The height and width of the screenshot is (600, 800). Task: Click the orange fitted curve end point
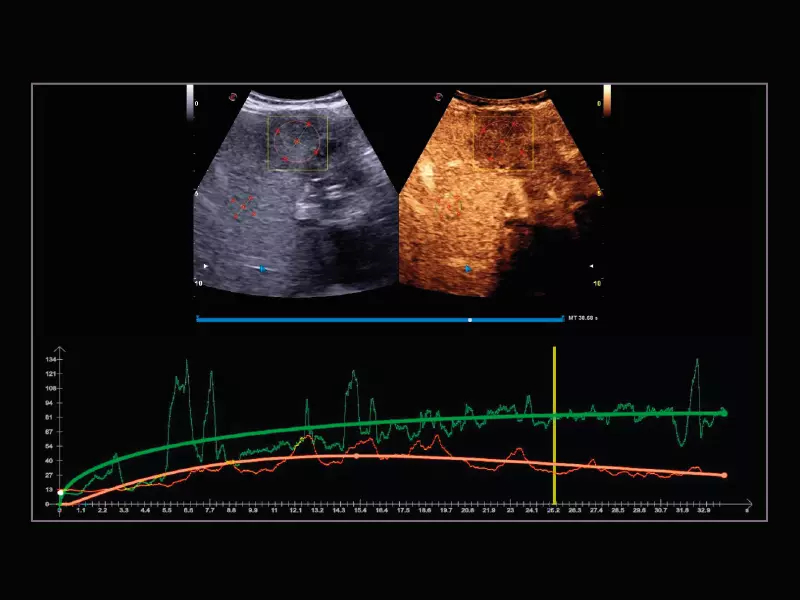pos(723,475)
